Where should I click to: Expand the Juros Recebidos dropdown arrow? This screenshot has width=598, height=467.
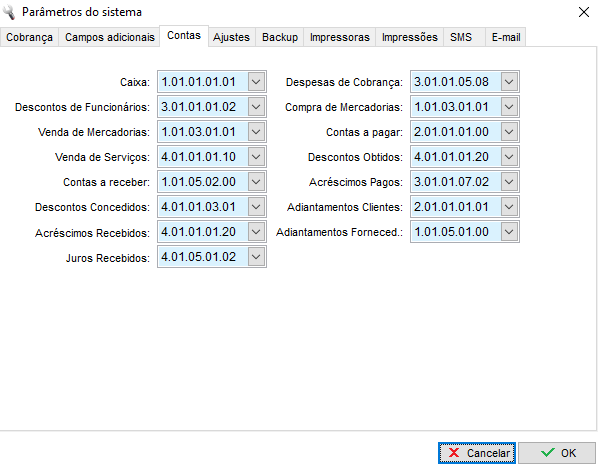pyautogui.click(x=256, y=257)
